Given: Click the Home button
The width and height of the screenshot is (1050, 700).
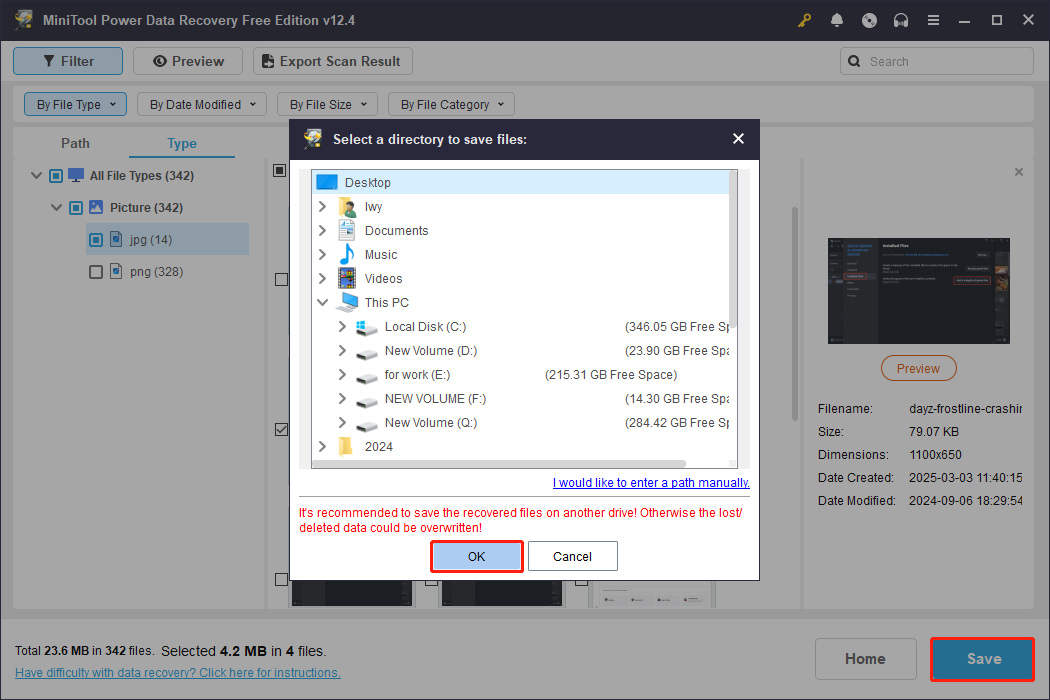Looking at the screenshot, I should click(x=865, y=659).
